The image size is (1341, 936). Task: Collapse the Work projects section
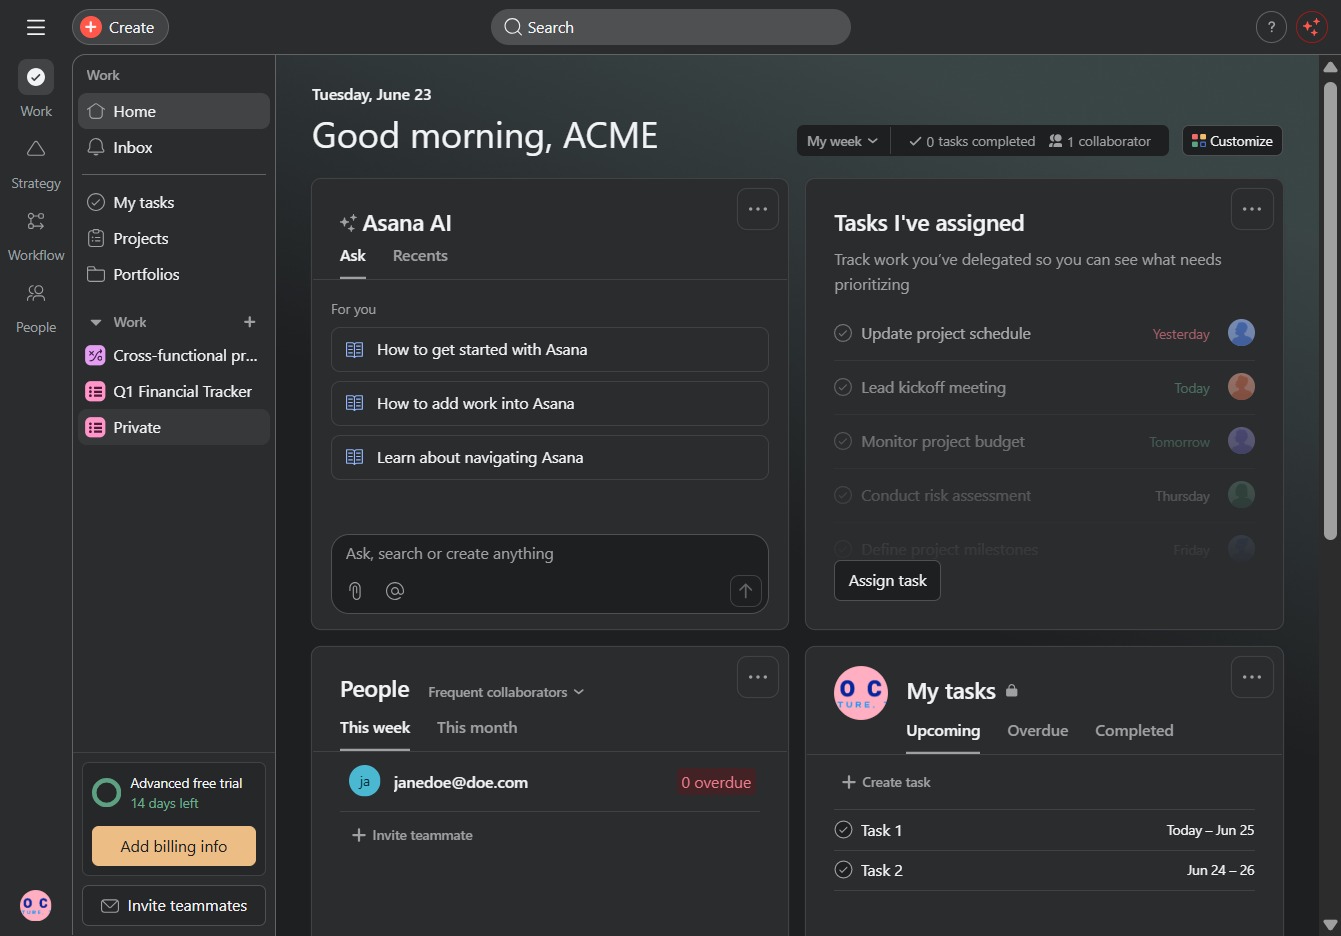point(96,322)
